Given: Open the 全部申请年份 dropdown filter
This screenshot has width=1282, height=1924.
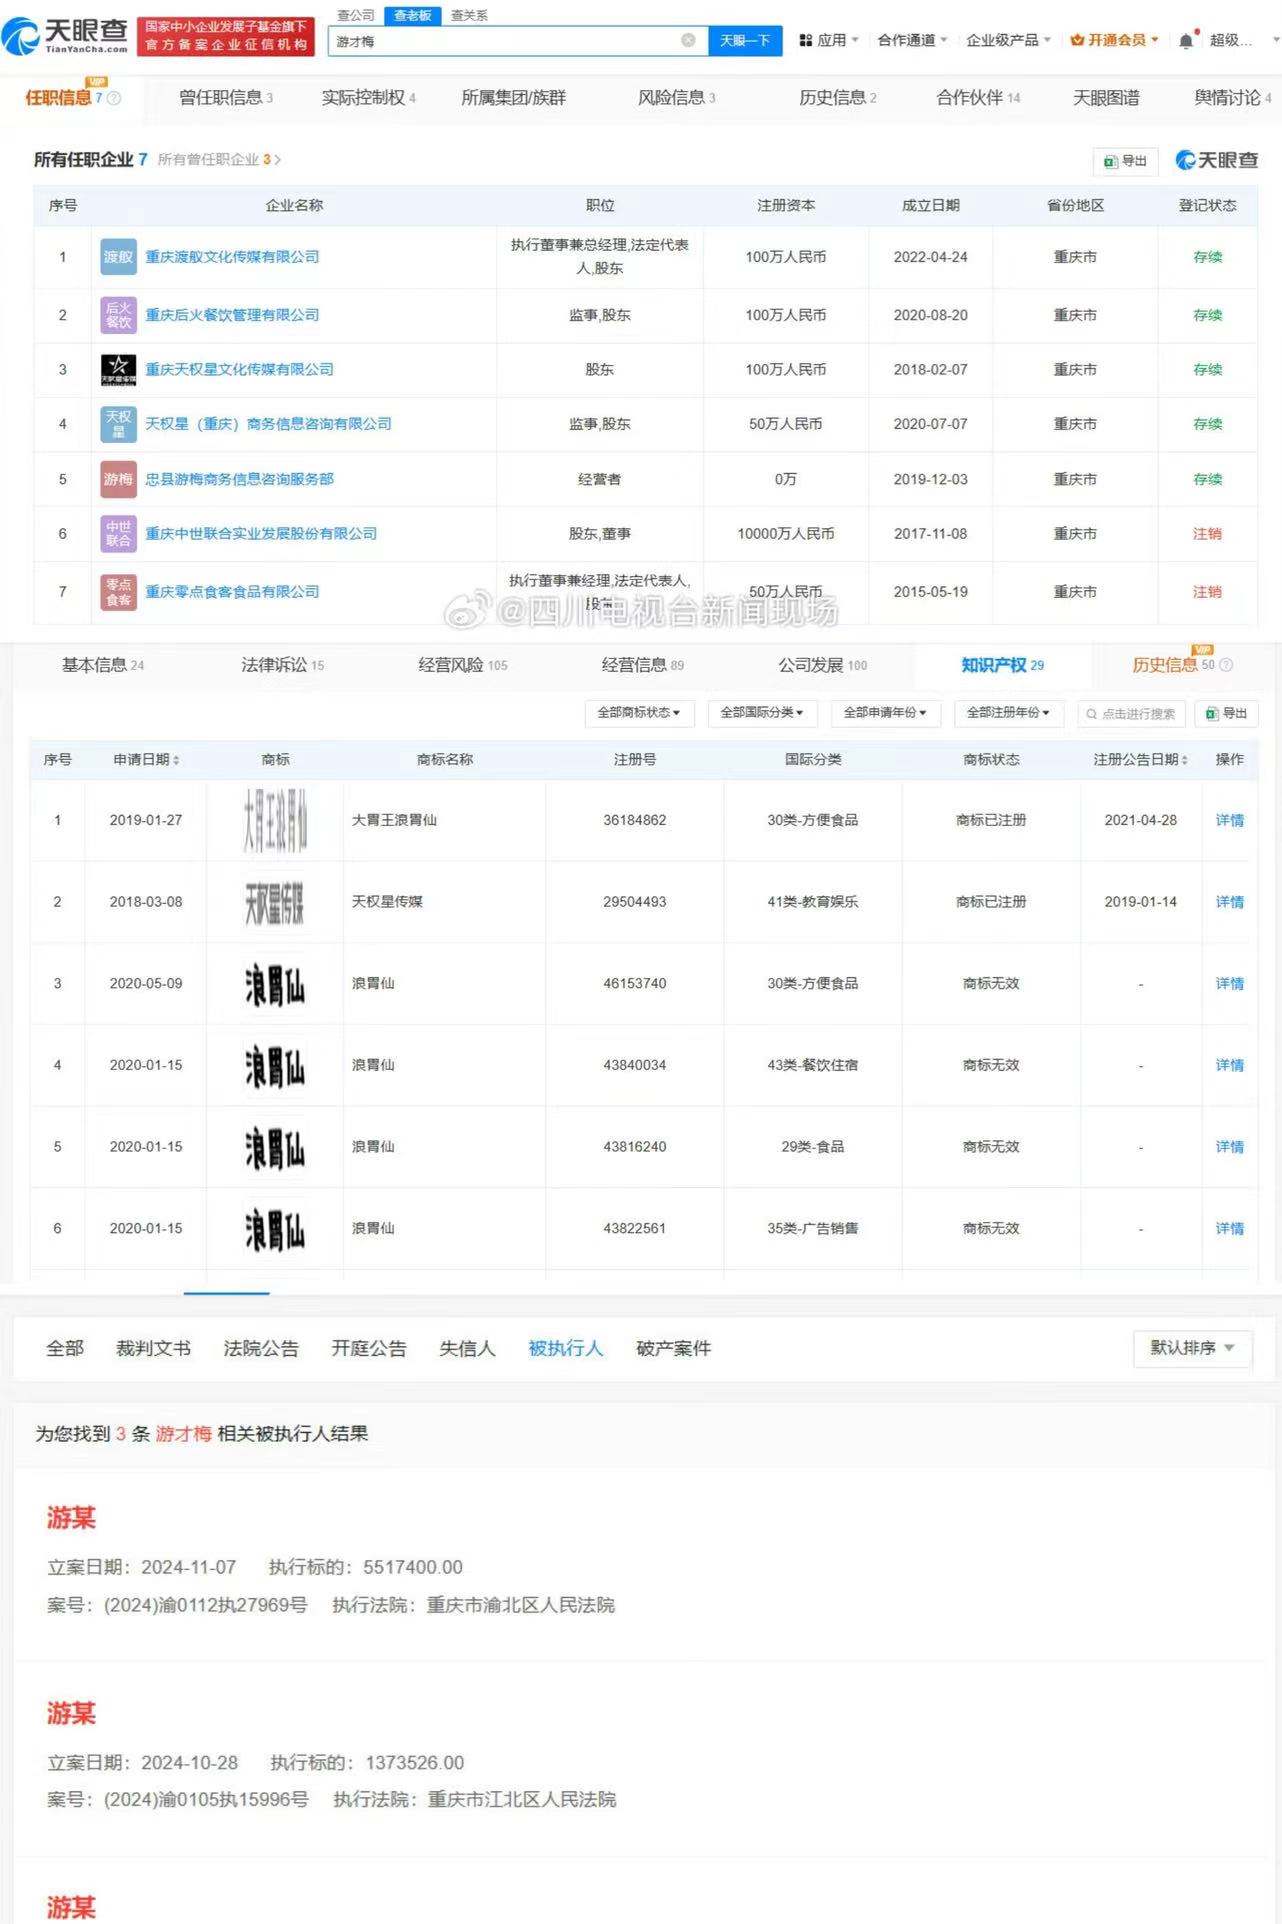Looking at the screenshot, I should coord(885,713).
